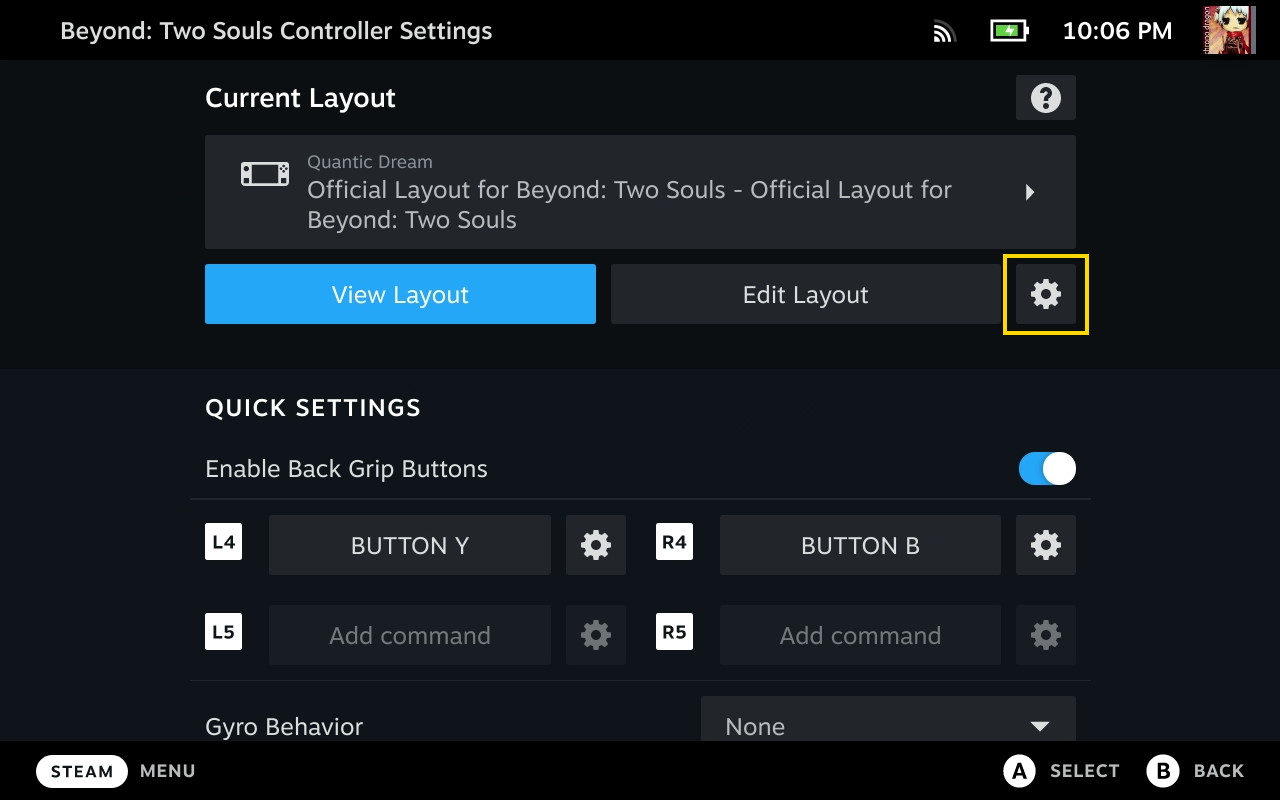Viewport: 1280px width, 800px height.
Task: Change the L4 BUTTON Y binding
Action: click(x=409, y=545)
